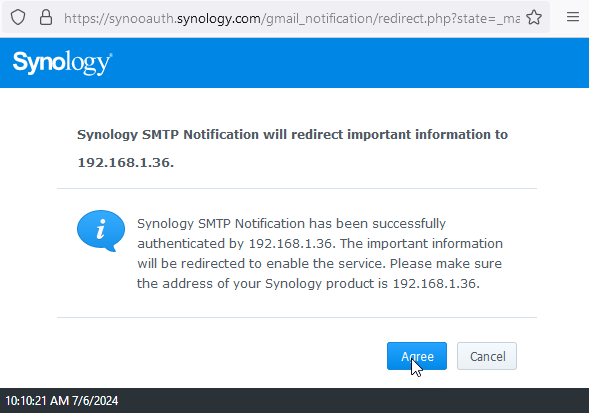Click the blue info speech bubble icon

(101, 230)
